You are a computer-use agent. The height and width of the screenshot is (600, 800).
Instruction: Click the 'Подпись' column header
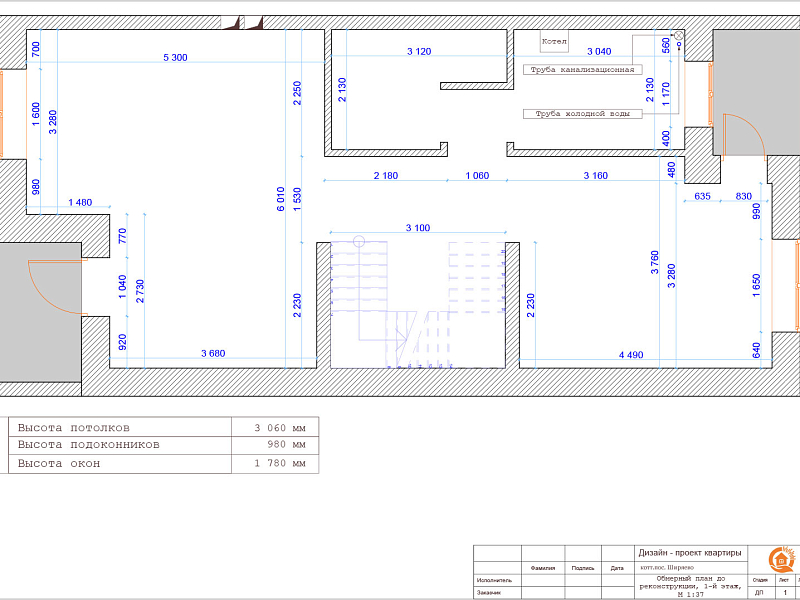tap(583, 568)
